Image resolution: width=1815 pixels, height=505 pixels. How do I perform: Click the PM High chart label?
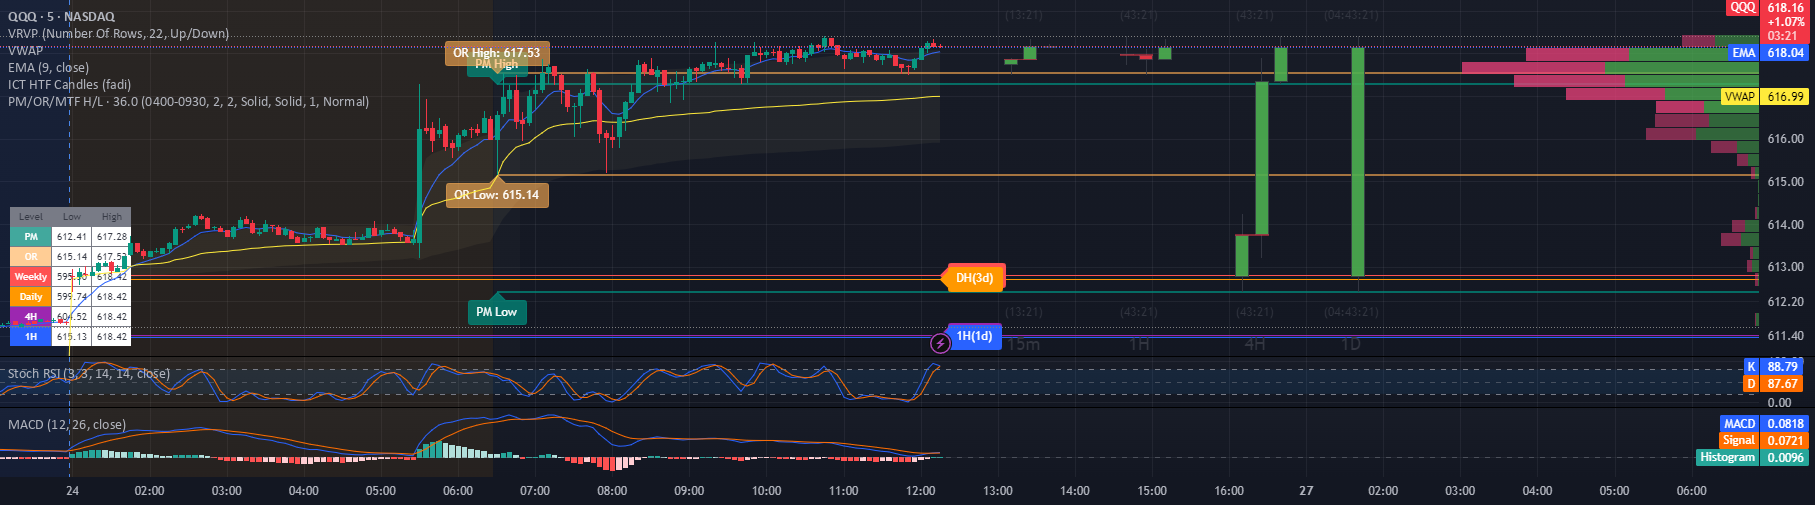click(x=496, y=65)
